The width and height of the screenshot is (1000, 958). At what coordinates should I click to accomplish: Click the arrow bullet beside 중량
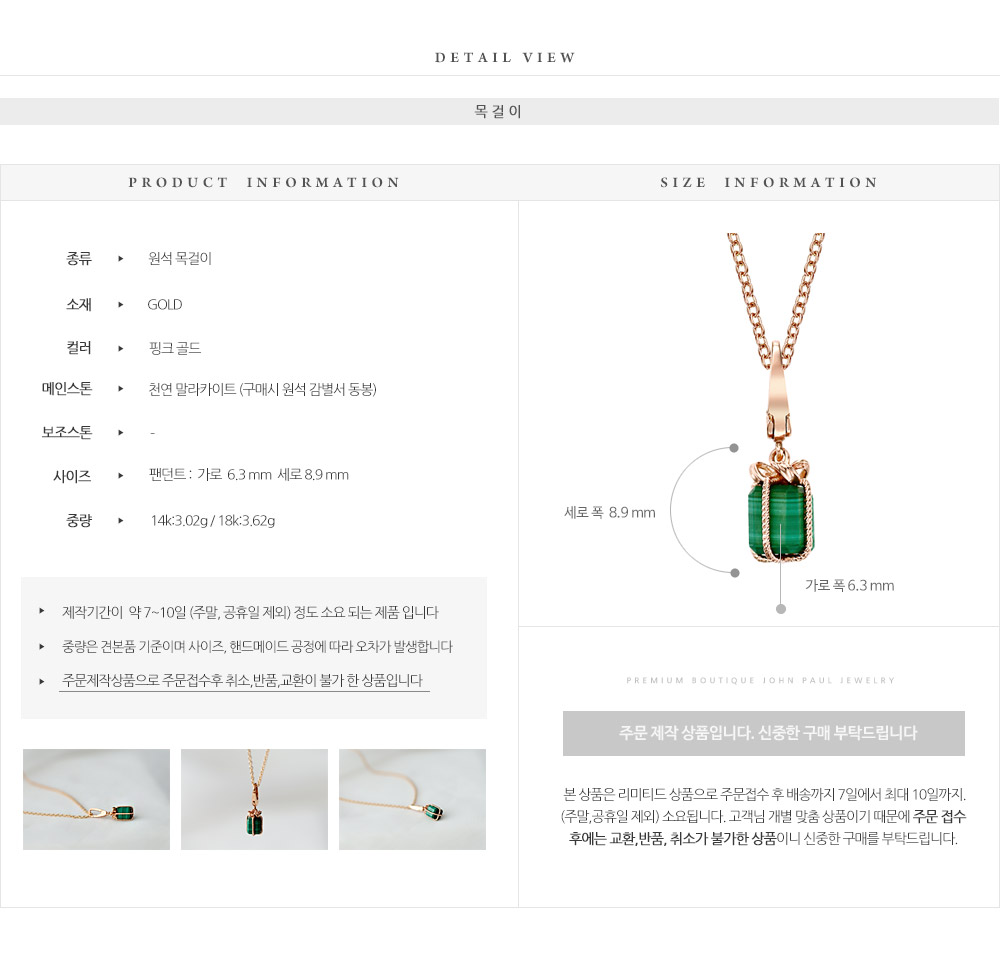click(x=121, y=520)
